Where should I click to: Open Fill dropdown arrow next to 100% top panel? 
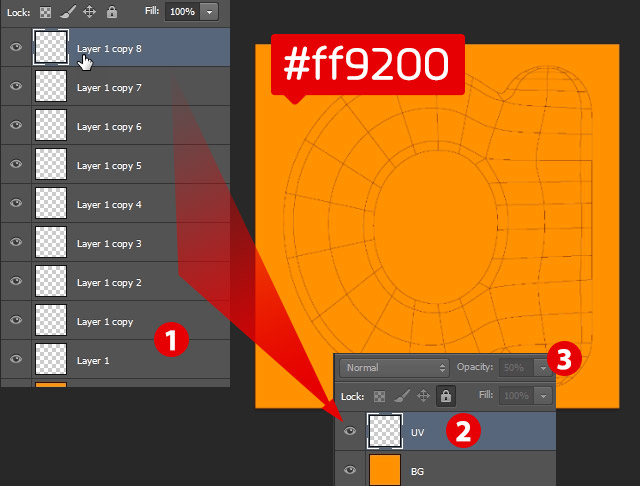(x=209, y=12)
